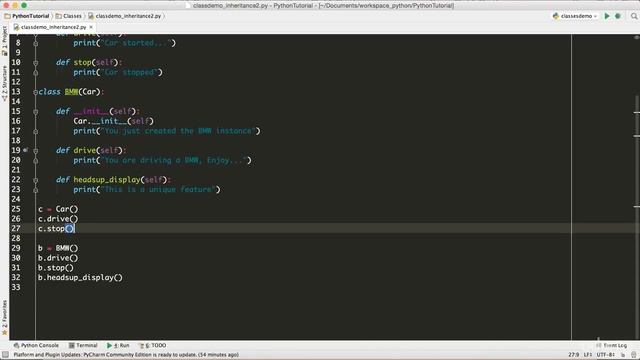Close the classdemo_inheritance2.py editor tab
This screenshot has height=360, width=640.
point(91,27)
